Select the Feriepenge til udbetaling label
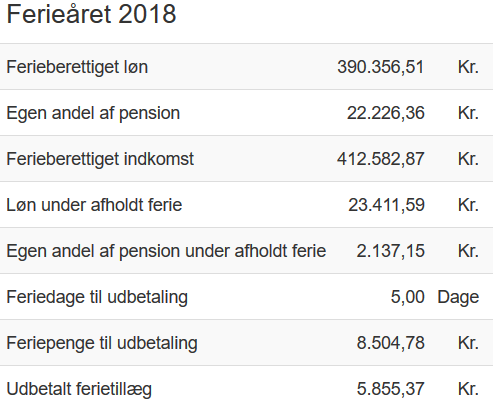Viewport: 493px width, 407px height. point(102,343)
